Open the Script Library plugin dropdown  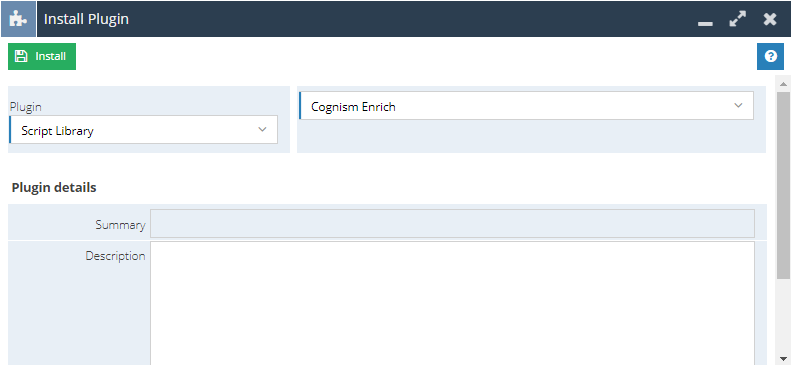point(143,130)
